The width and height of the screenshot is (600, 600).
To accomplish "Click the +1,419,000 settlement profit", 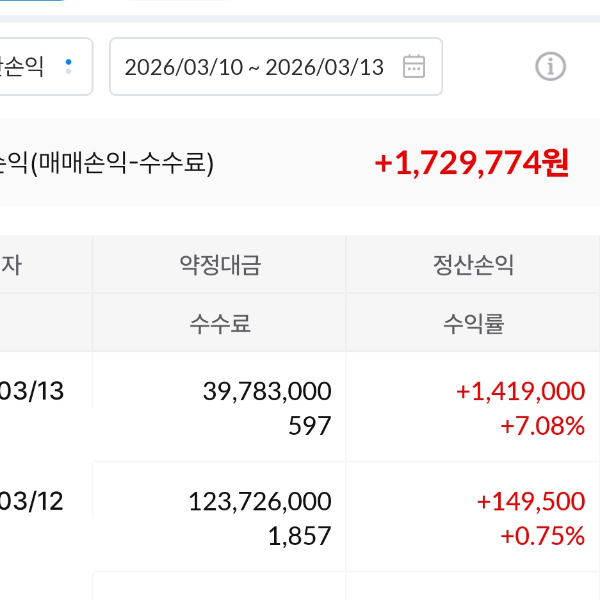I will pyautogui.click(x=520, y=391).
